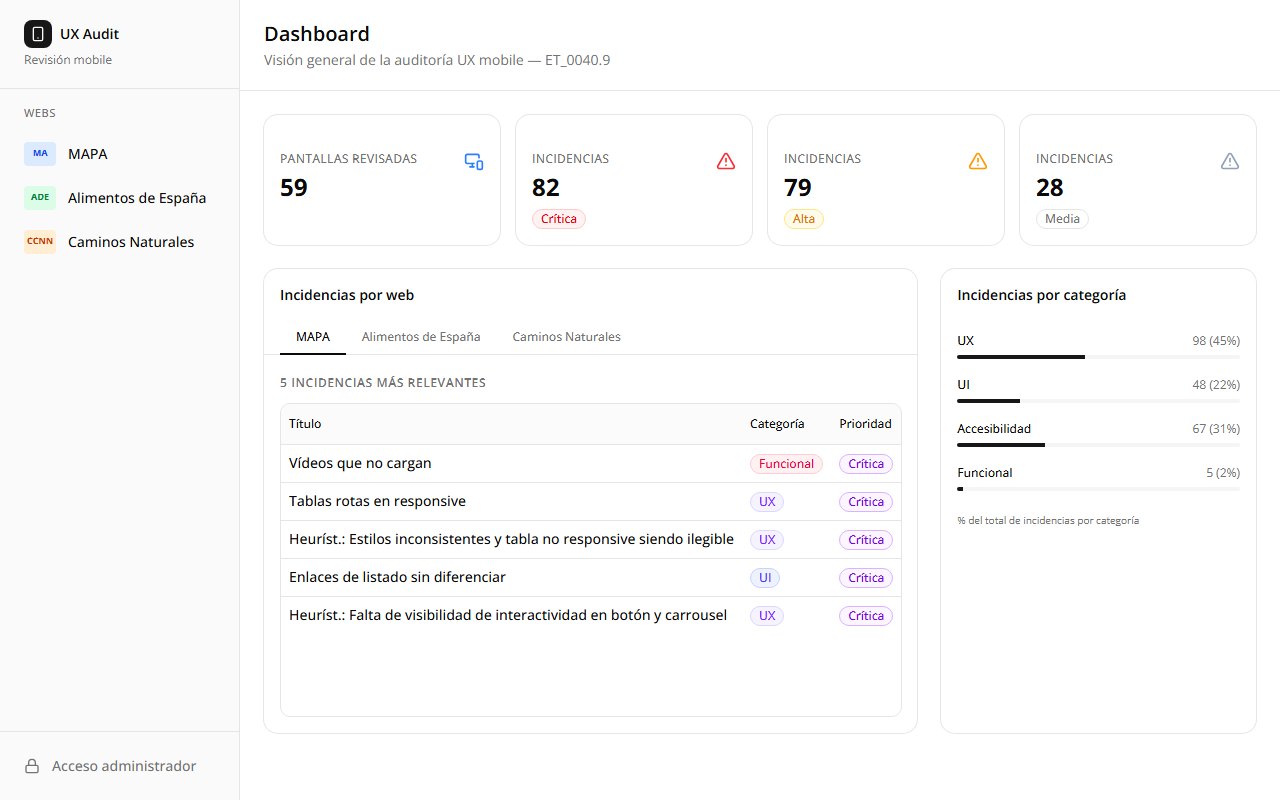The image size is (1280, 800).
Task: Click the 'Incidencias por categoría' heading
Action: tap(1042, 295)
